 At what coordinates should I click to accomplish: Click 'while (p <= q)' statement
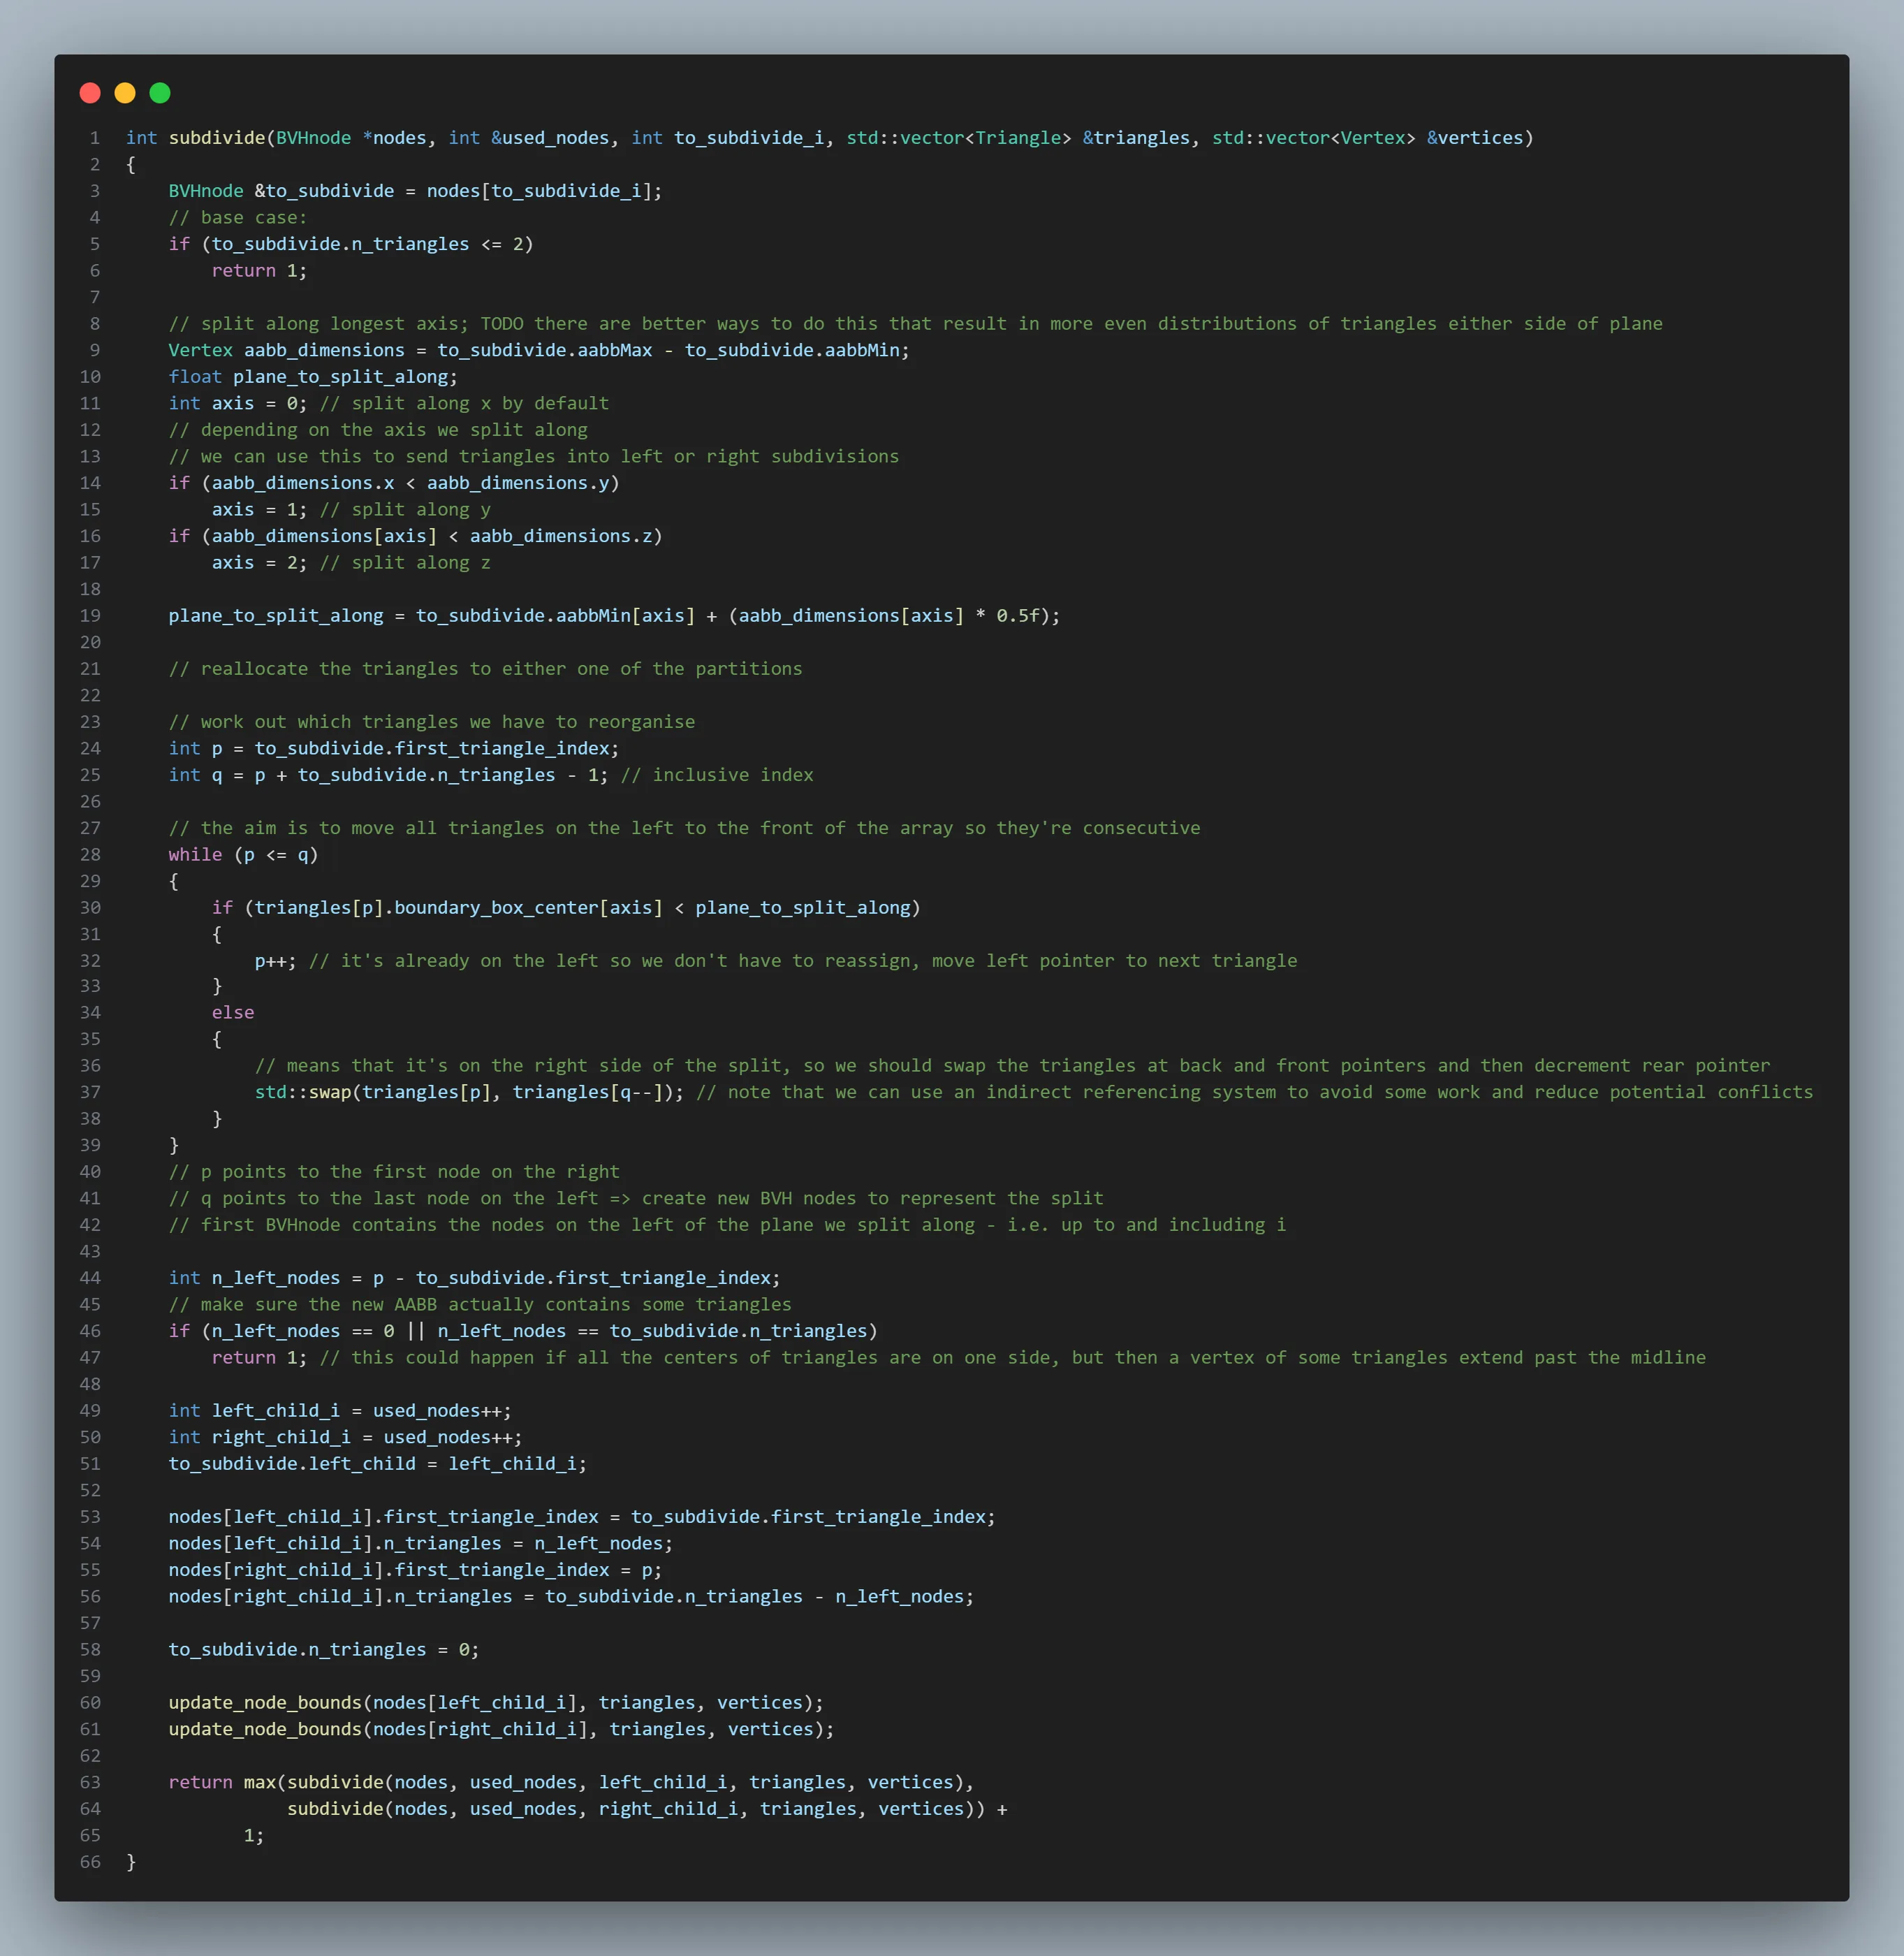[243, 855]
